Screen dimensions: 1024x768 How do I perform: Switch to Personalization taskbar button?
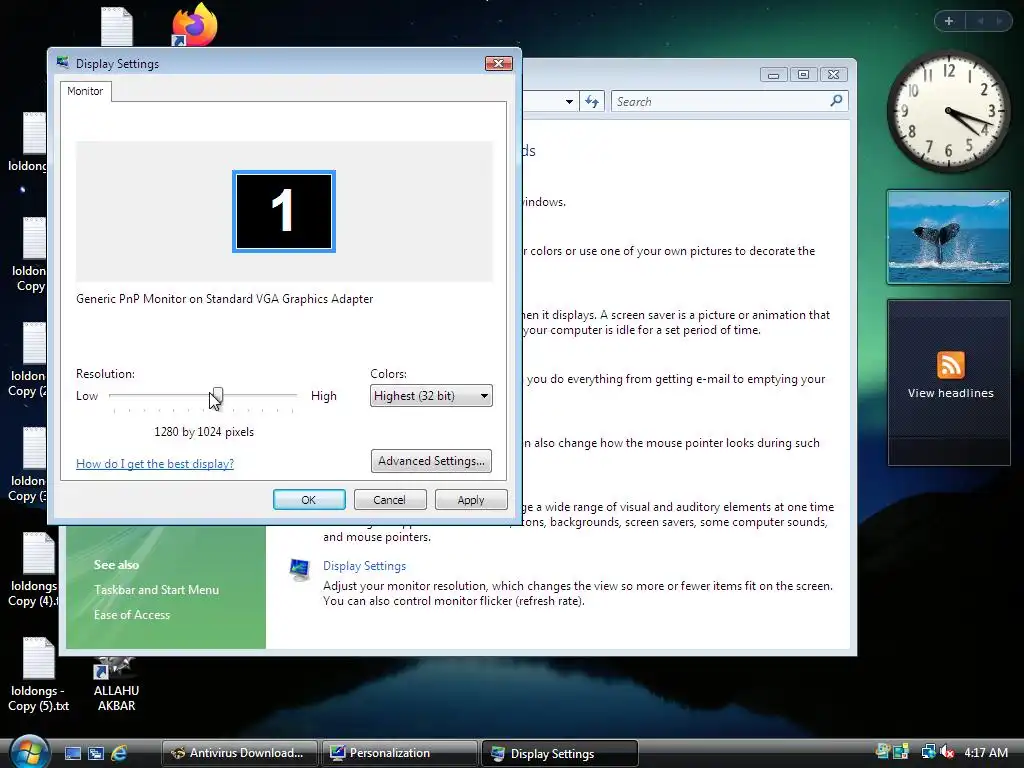coord(400,753)
